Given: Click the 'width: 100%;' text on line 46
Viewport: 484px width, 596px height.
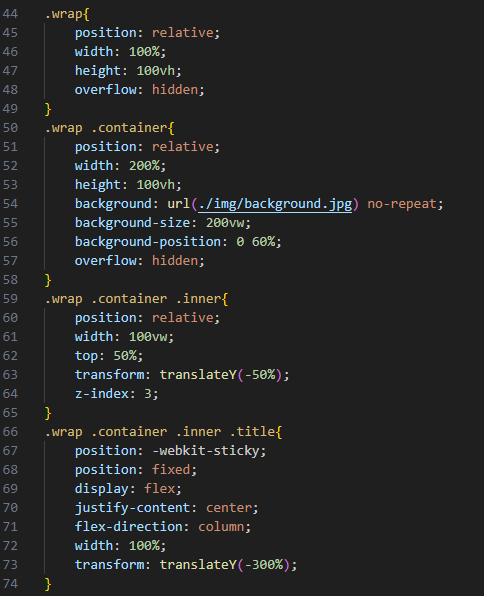Looking at the screenshot, I should pos(121,52).
